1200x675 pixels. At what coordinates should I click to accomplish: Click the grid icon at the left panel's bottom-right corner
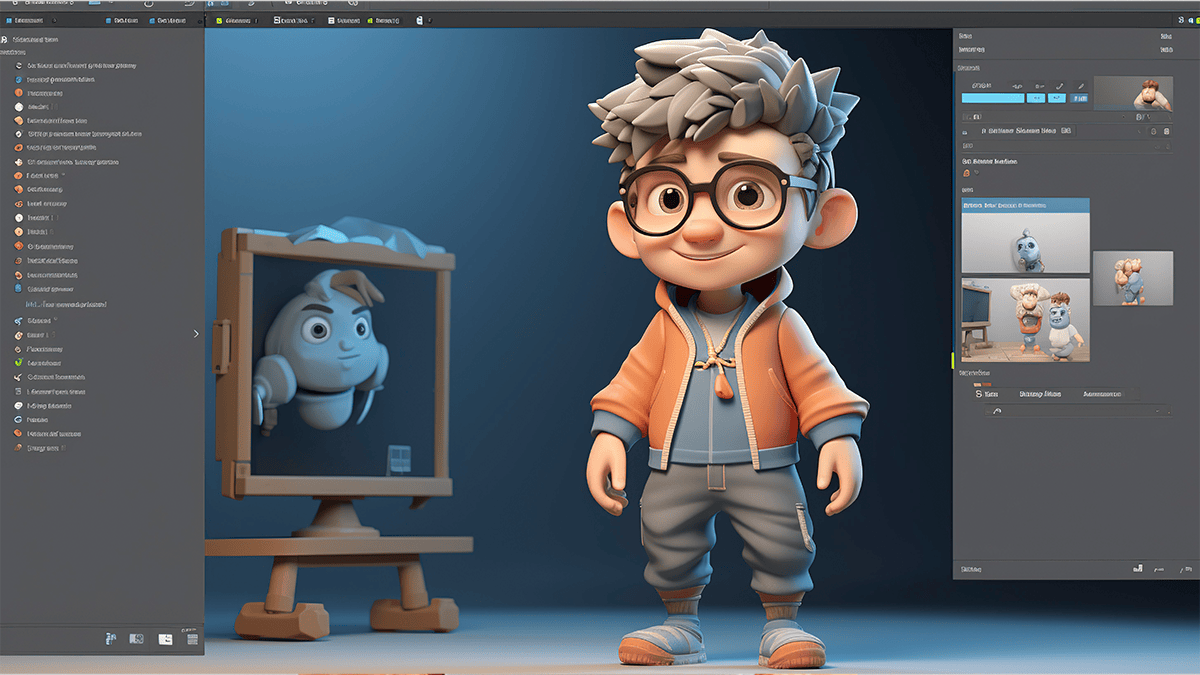pos(192,638)
